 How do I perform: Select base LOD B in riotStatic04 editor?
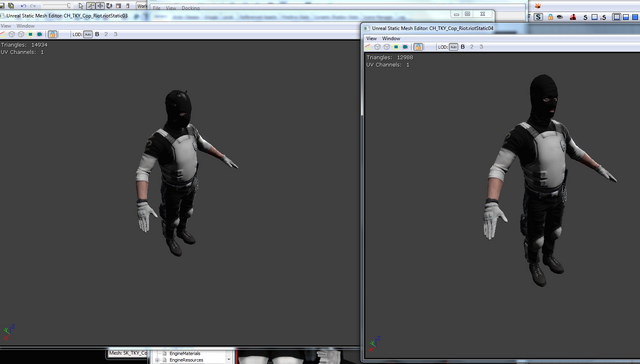(x=463, y=47)
